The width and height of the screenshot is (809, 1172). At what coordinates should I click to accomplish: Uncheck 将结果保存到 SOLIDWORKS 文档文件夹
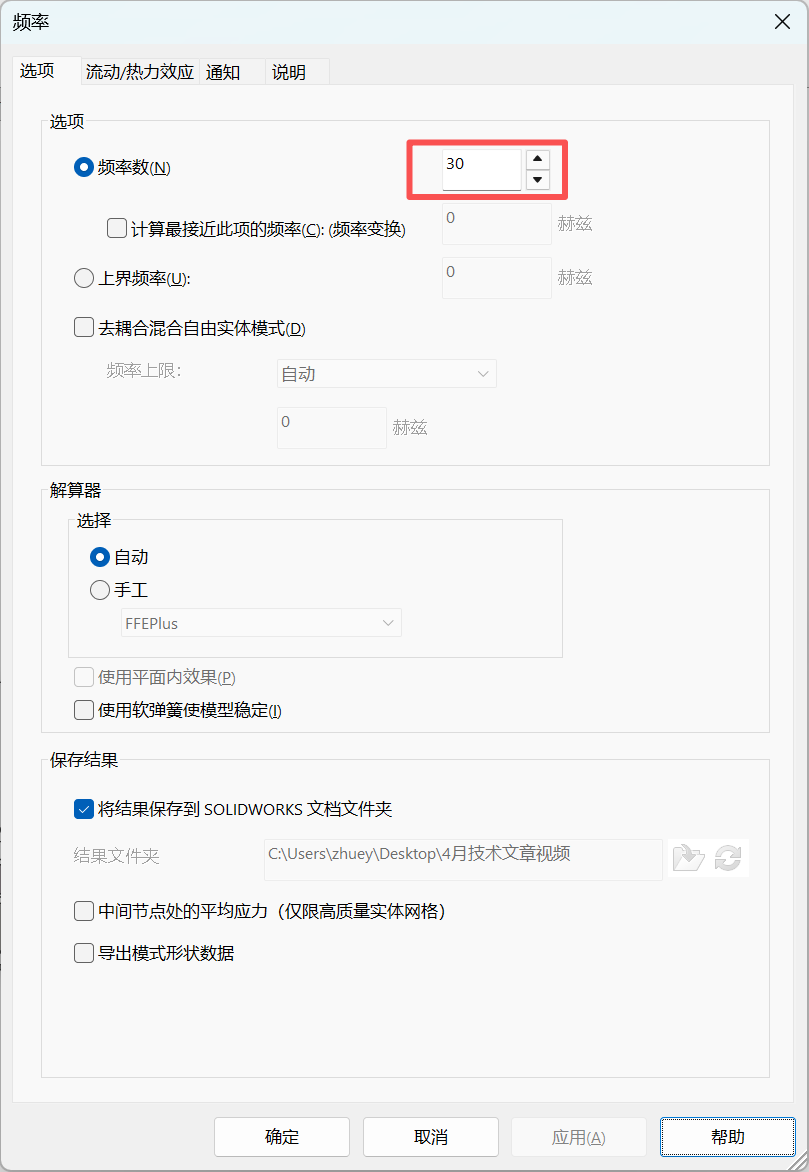click(84, 810)
